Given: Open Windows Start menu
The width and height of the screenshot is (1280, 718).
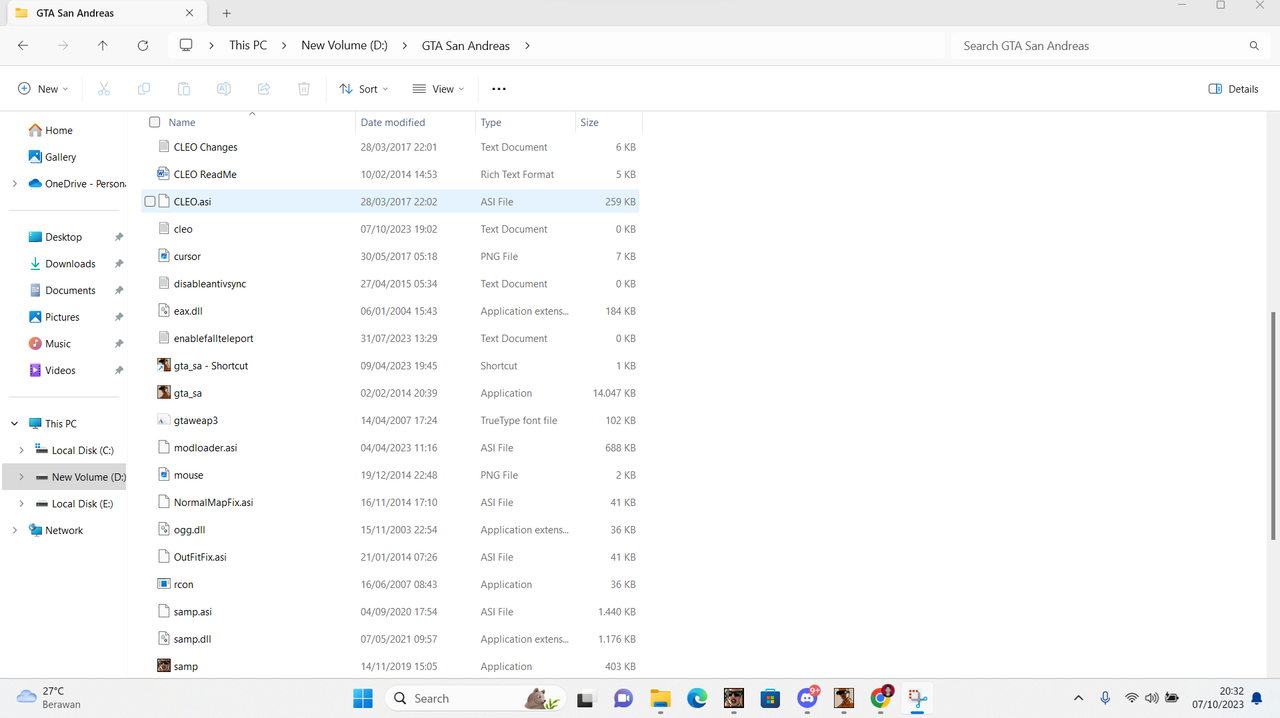Looking at the screenshot, I should click(362, 698).
